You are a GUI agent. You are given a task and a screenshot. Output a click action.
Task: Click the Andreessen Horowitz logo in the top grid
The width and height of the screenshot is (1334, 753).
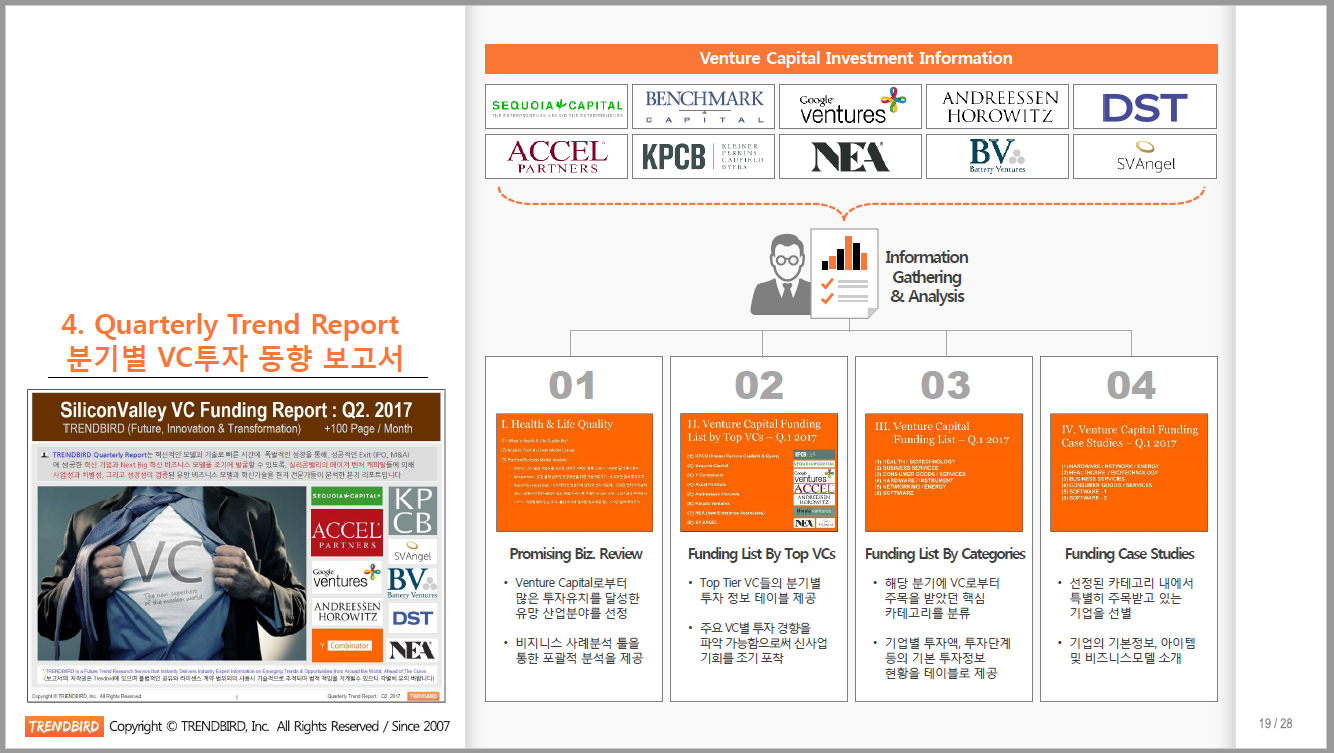click(x=998, y=106)
